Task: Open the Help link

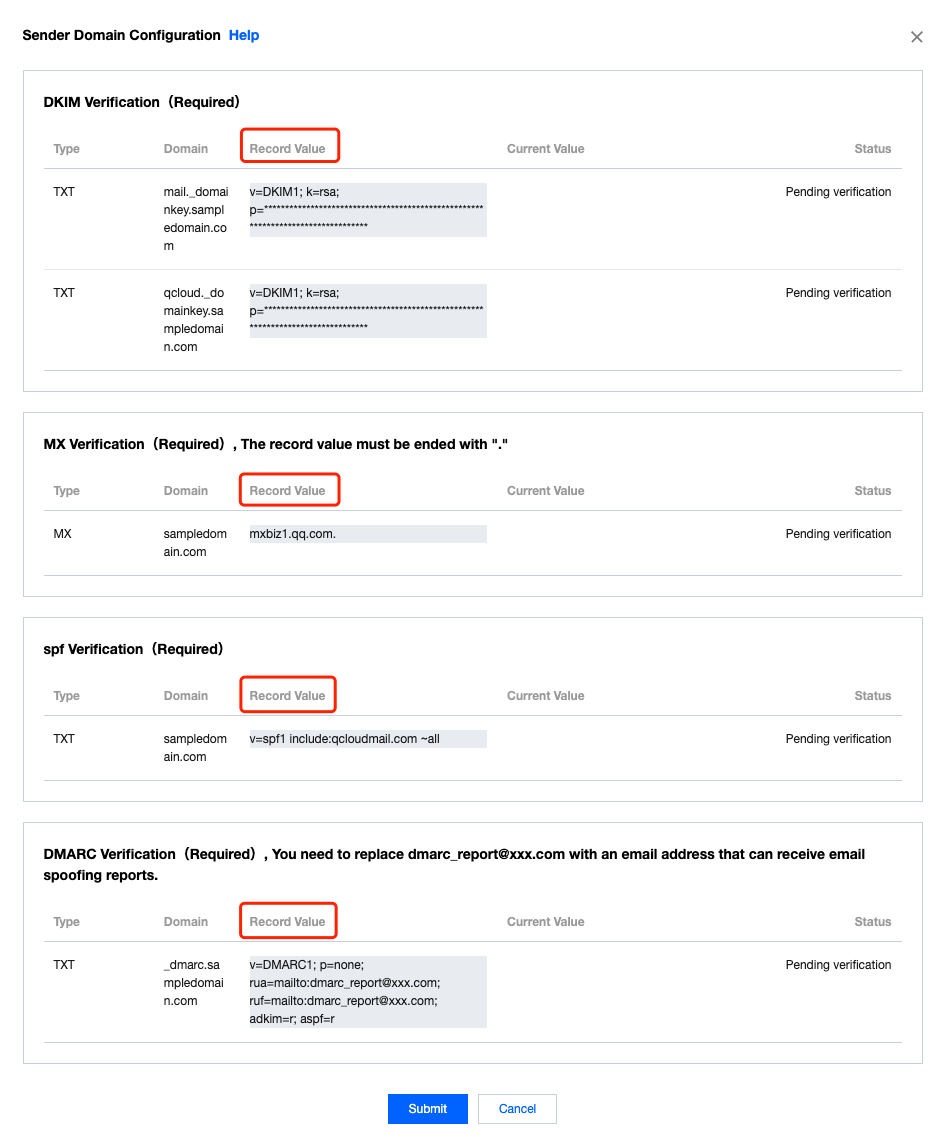Action: coord(244,36)
